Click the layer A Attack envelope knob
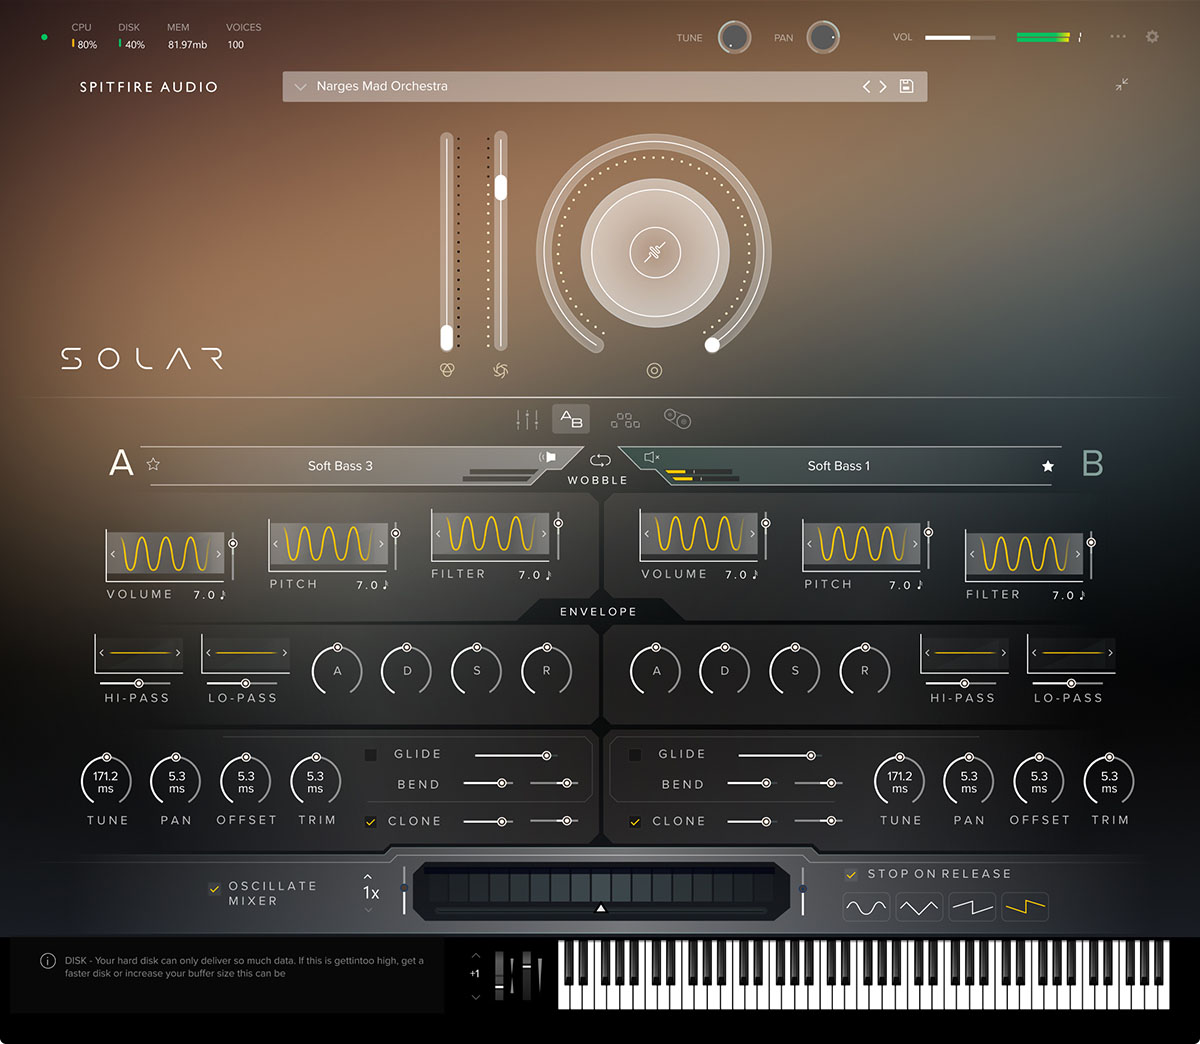 (337, 670)
